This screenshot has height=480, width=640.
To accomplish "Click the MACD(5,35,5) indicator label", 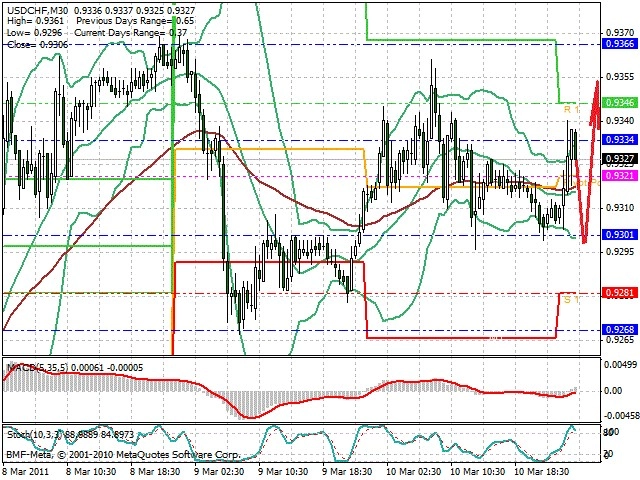I will coord(38,367).
